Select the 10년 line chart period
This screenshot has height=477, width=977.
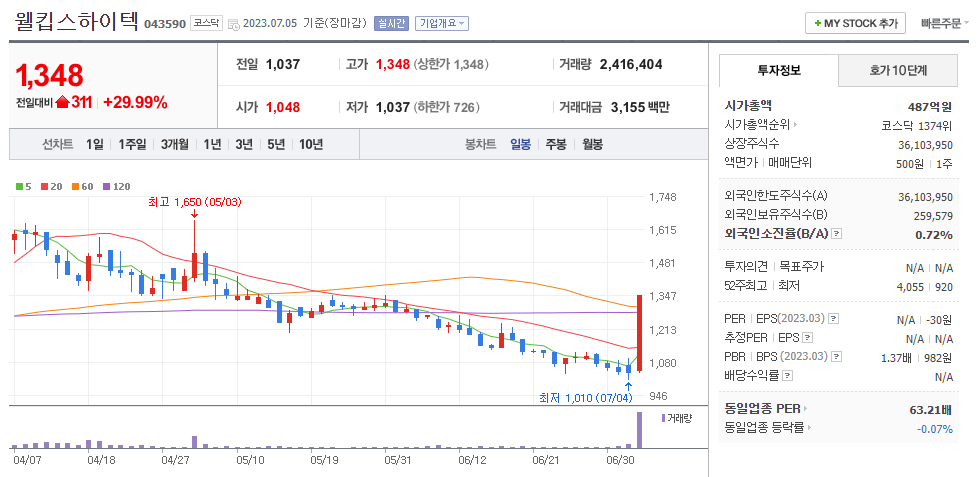[311, 144]
